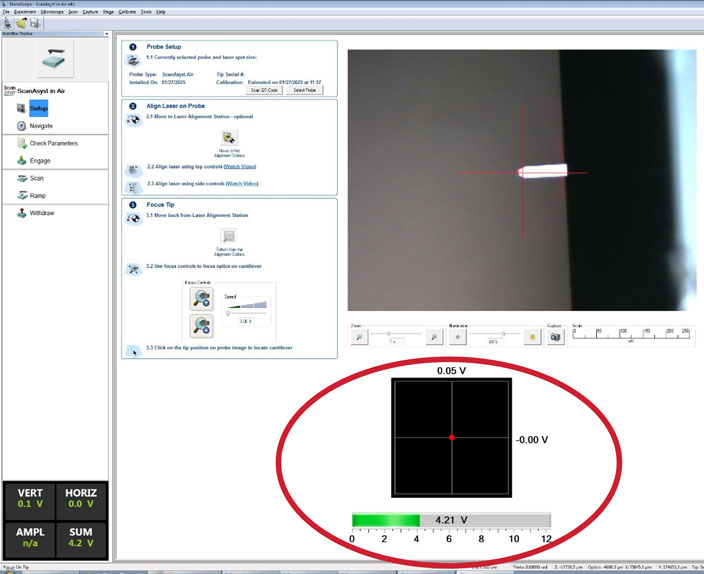Click the Move to Laser Alignment Station icon

[x=229, y=138]
